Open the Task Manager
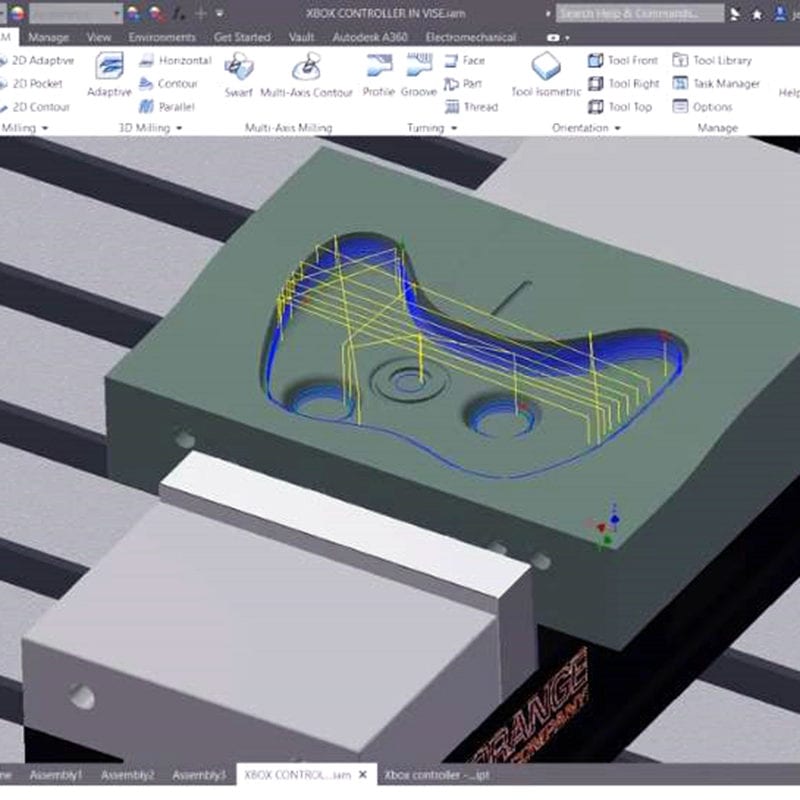The width and height of the screenshot is (800, 800). (716, 83)
